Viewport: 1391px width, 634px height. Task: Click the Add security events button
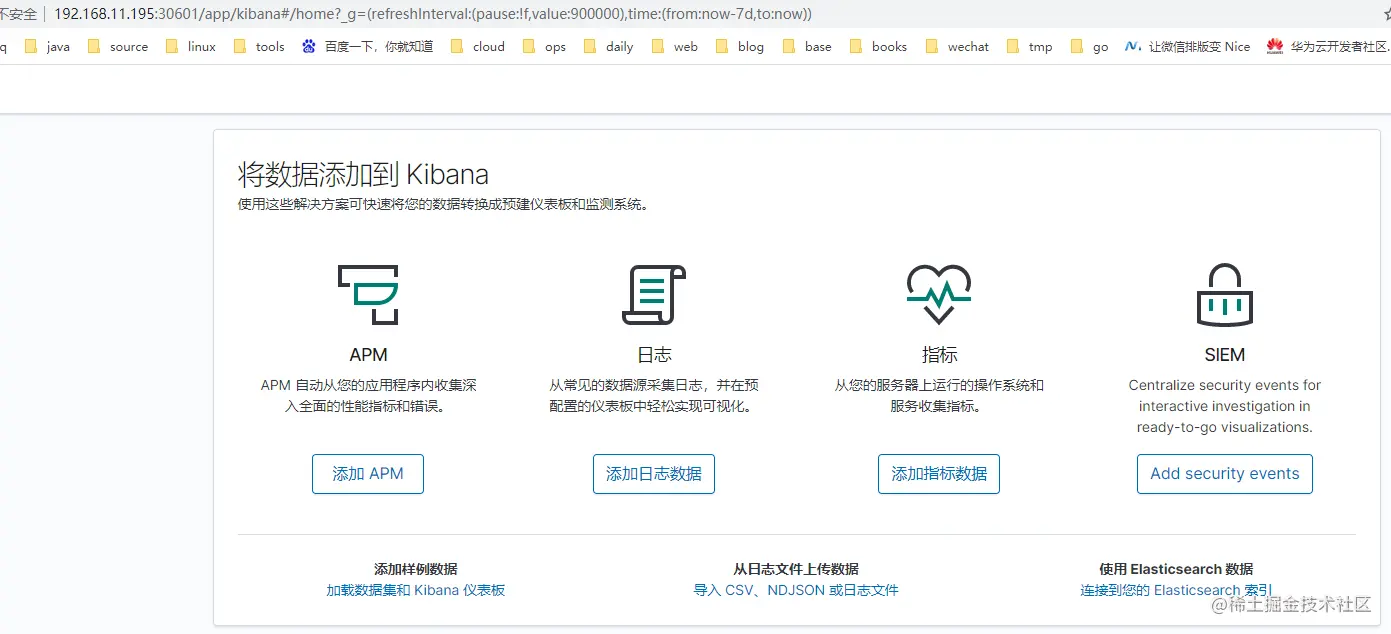click(1225, 474)
